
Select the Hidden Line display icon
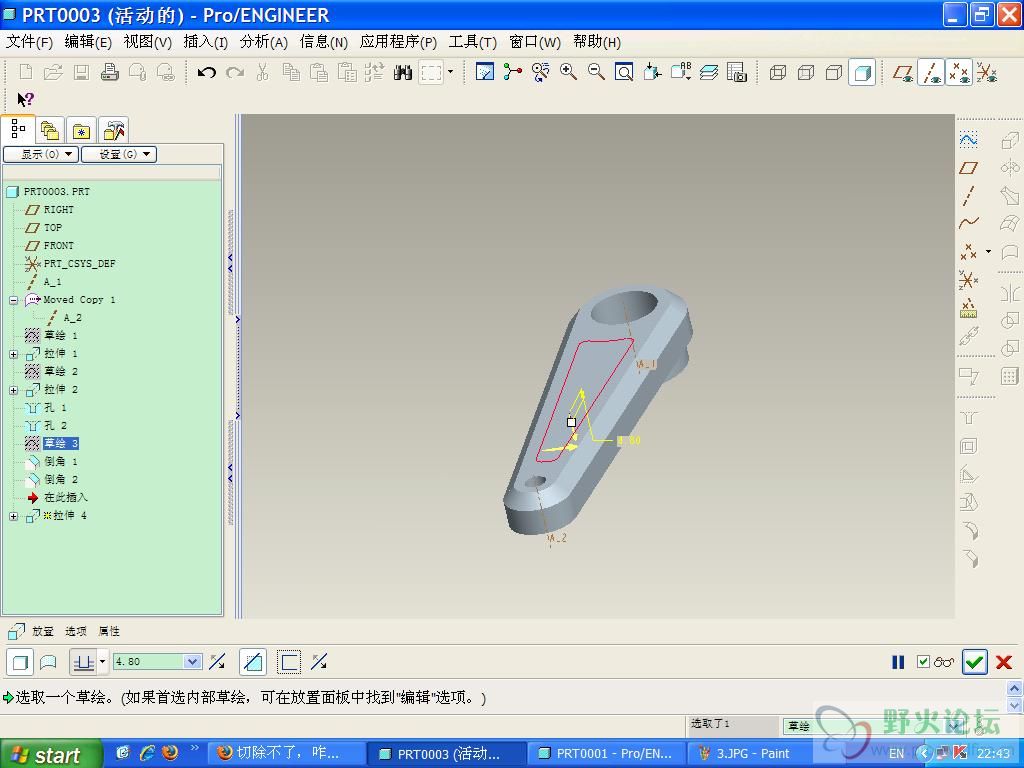click(x=806, y=72)
